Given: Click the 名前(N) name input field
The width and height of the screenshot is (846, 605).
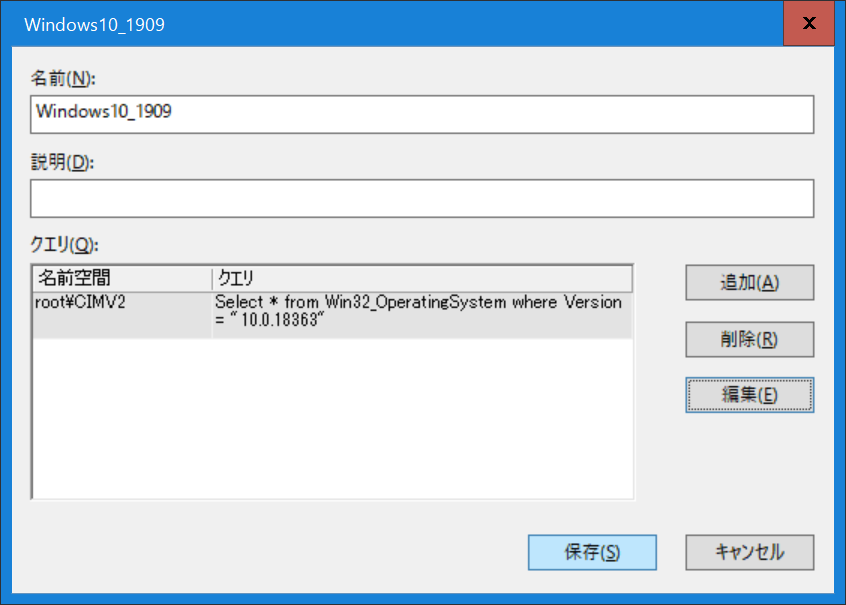Looking at the screenshot, I should 422,114.
